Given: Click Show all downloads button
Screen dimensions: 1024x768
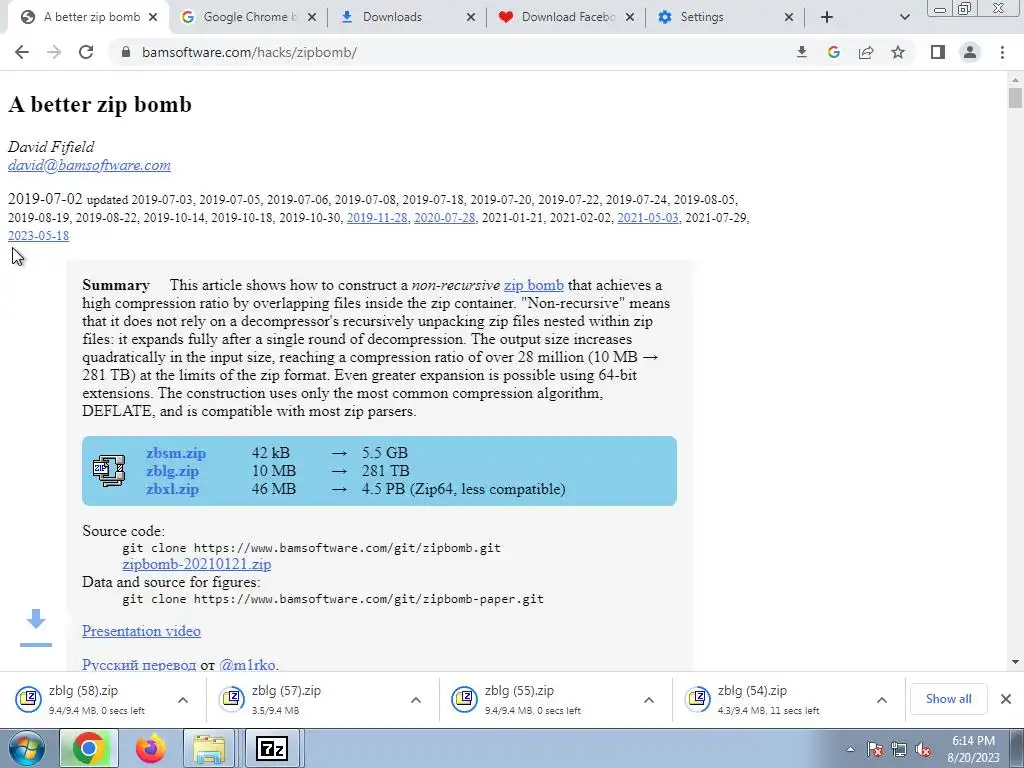Looking at the screenshot, I should 948,699.
